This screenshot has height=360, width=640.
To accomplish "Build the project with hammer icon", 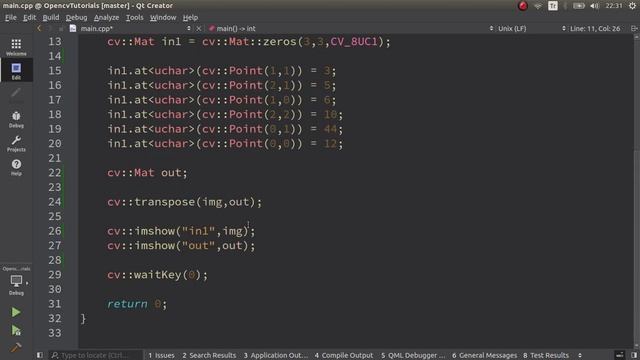I will 16,347.
